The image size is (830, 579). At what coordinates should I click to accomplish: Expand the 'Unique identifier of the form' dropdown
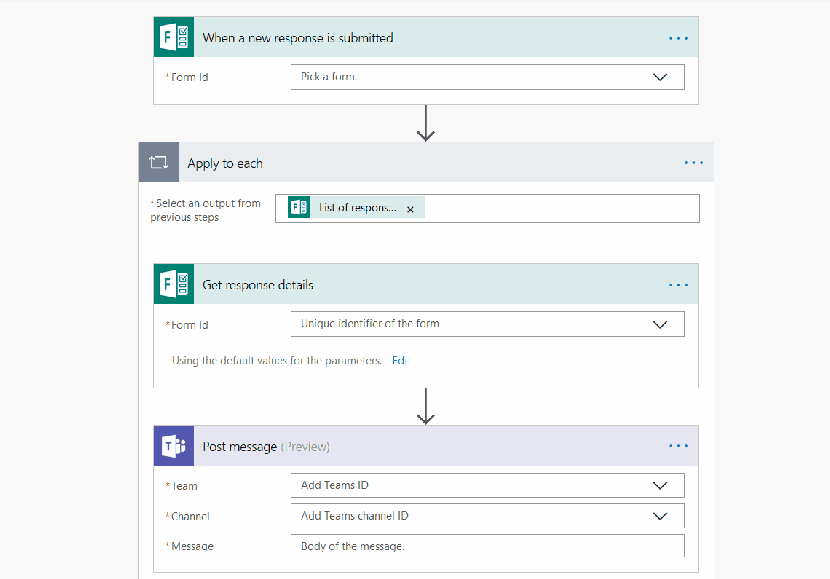tap(660, 324)
